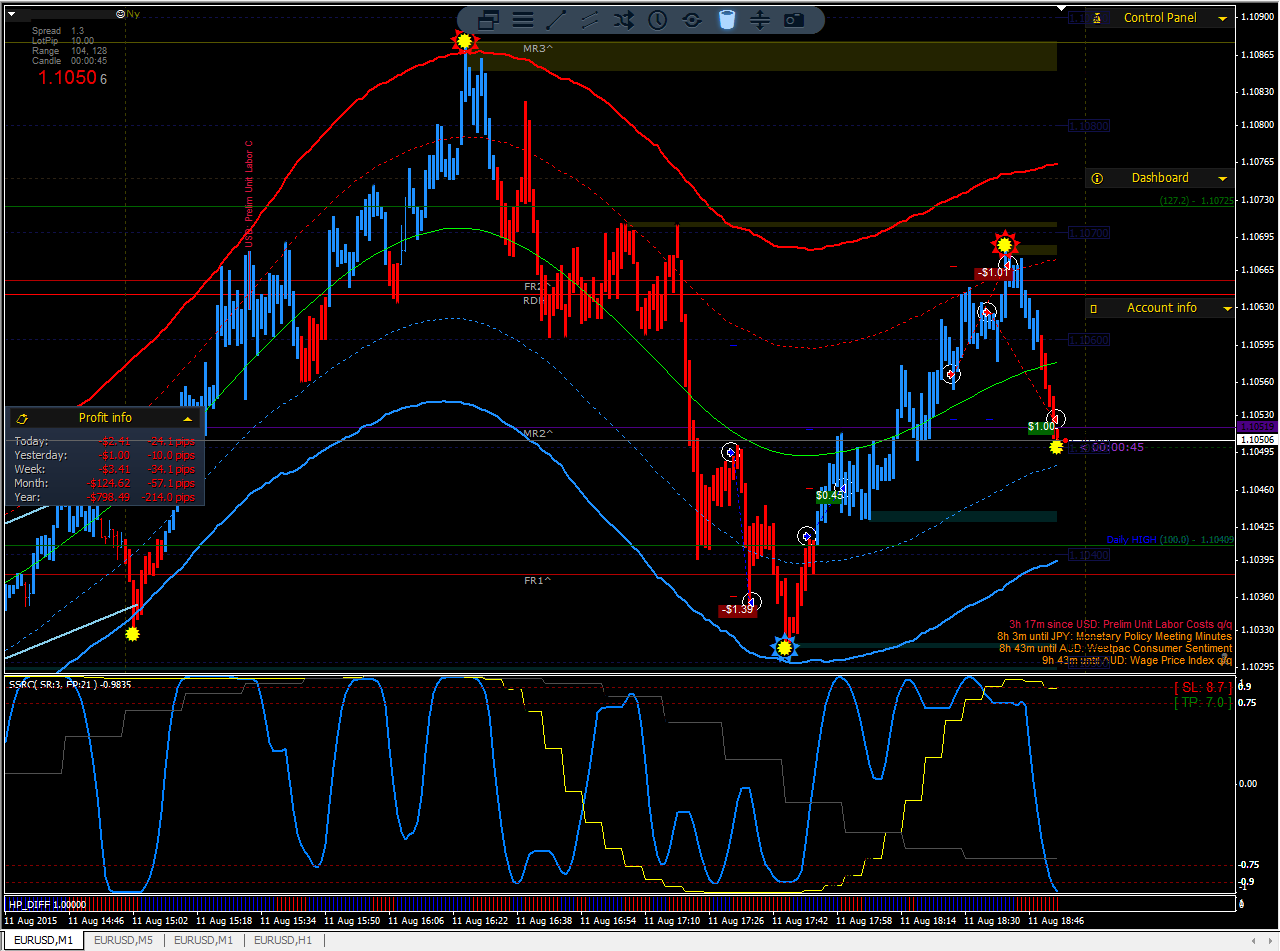
Task: Collapse the Profit info panel arrow
Action: coord(187,418)
